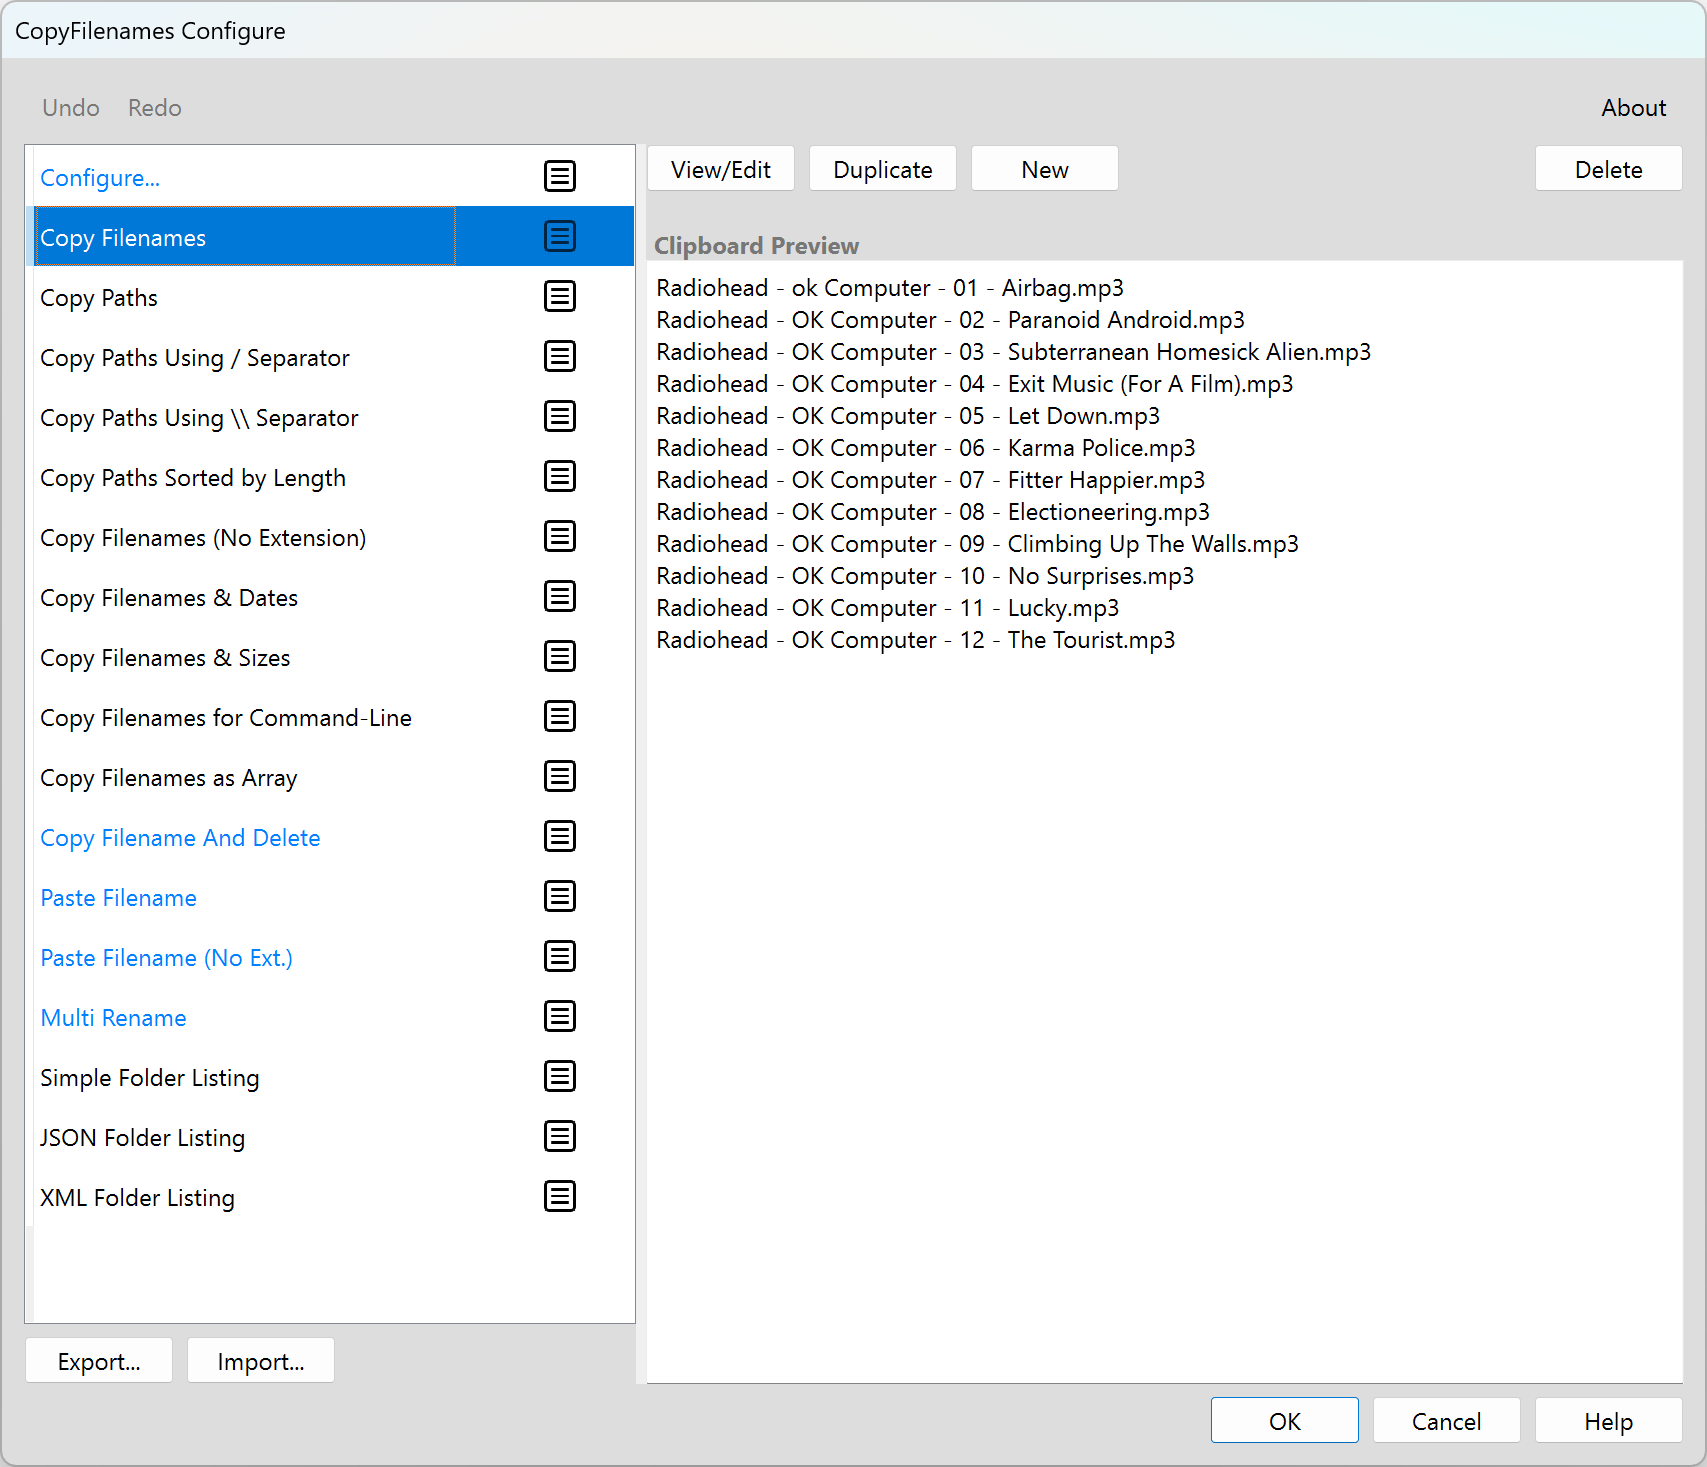1707x1467 pixels.
Task: Duplicate the selected command
Action: (882, 168)
